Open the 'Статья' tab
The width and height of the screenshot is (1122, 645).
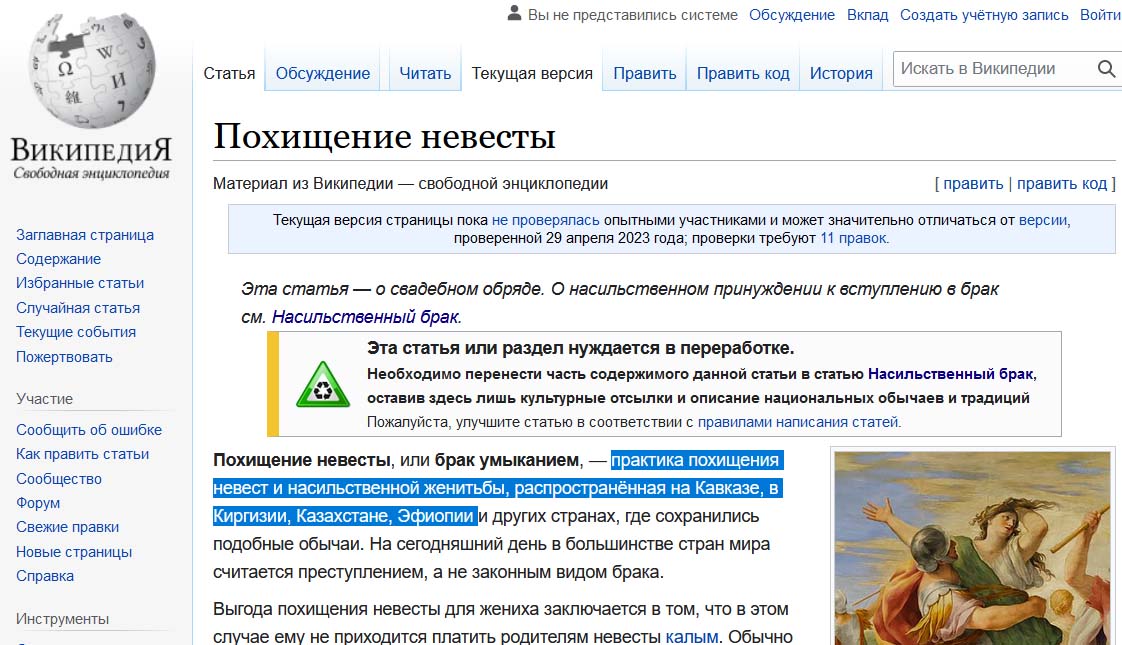point(229,73)
